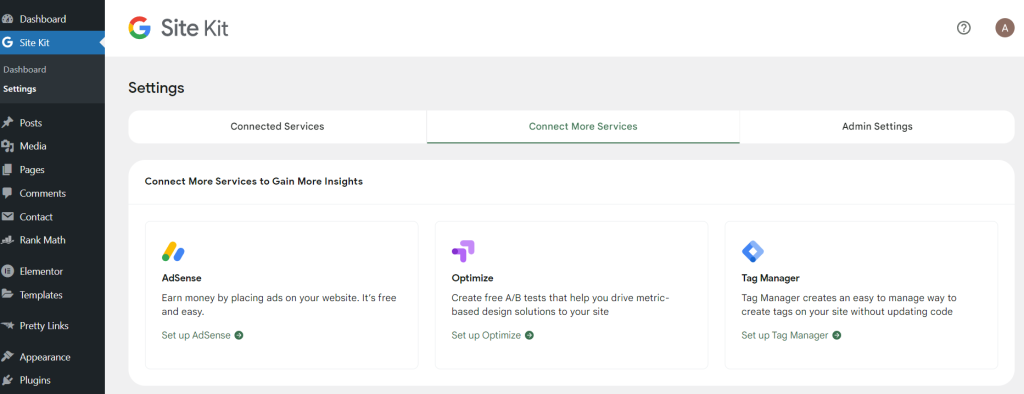Click the Plugins plug icon in the sidebar

[8, 380]
